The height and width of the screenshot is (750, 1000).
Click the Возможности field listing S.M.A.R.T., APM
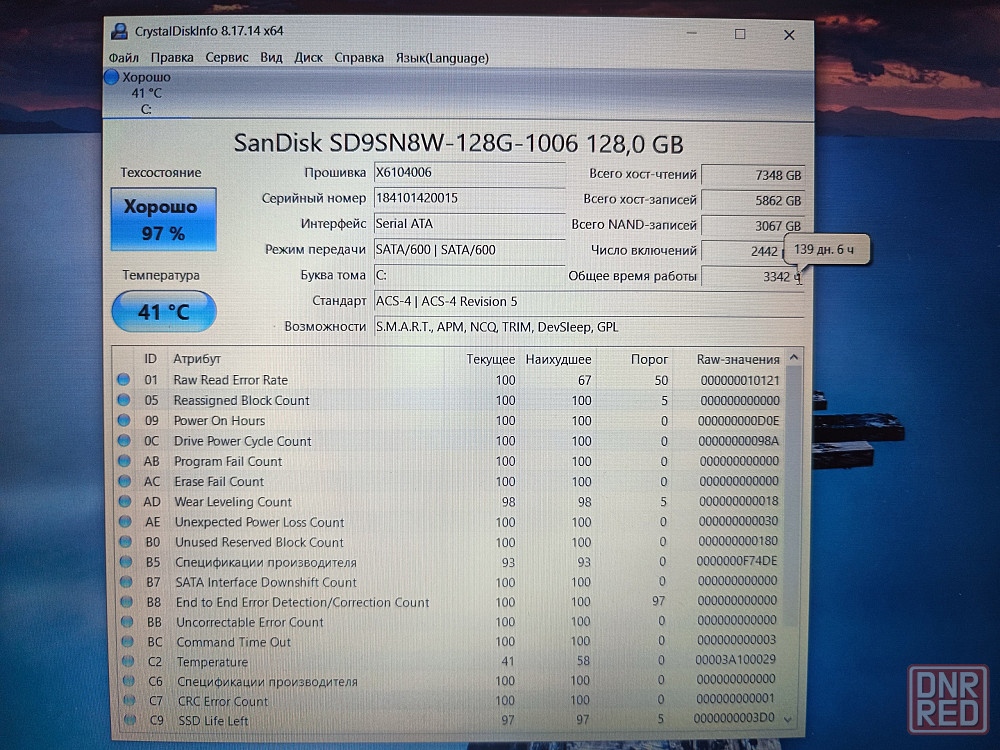pos(589,327)
